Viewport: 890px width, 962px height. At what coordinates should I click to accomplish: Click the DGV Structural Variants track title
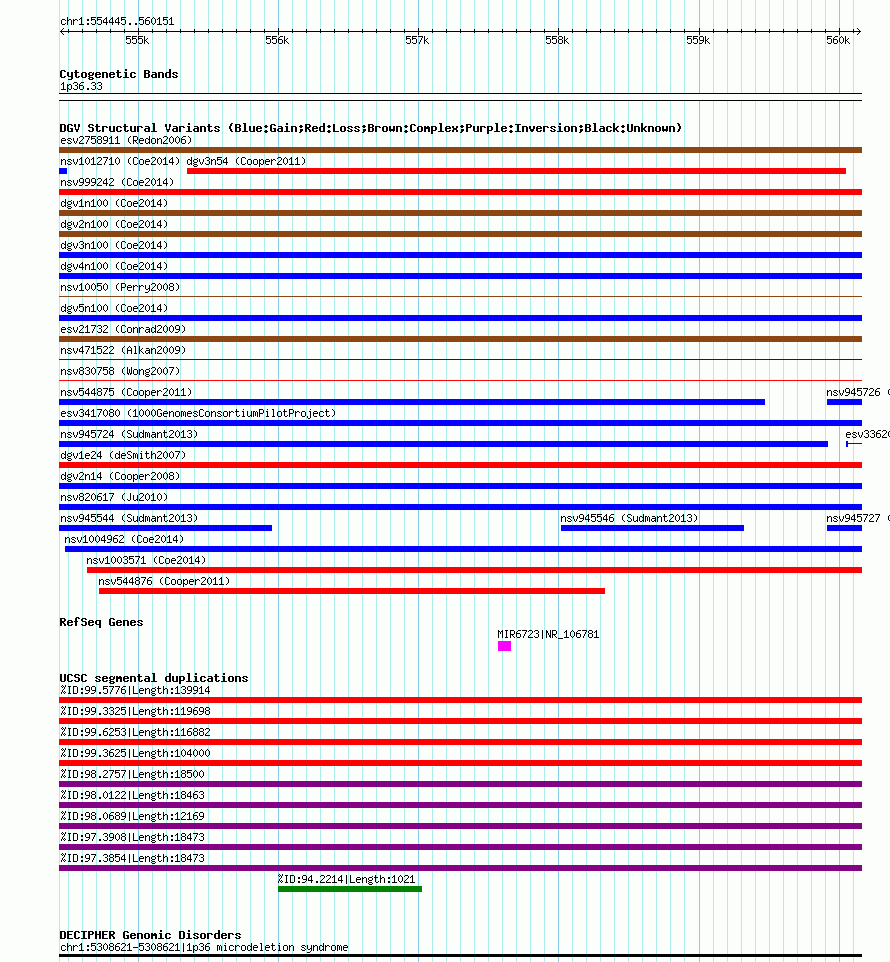click(370, 128)
